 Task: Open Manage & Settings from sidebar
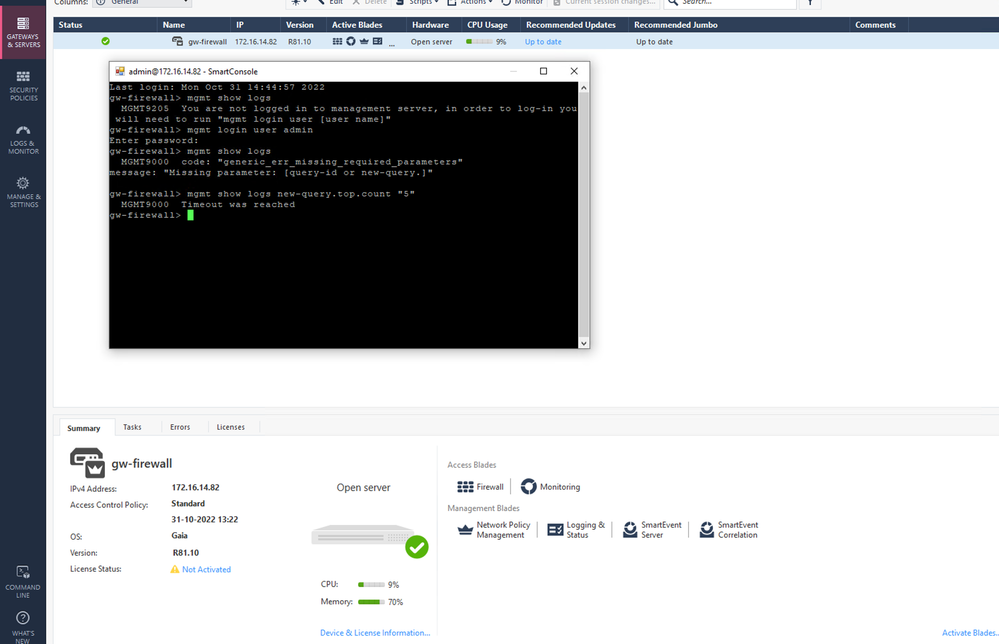pyautogui.click(x=23, y=190)
